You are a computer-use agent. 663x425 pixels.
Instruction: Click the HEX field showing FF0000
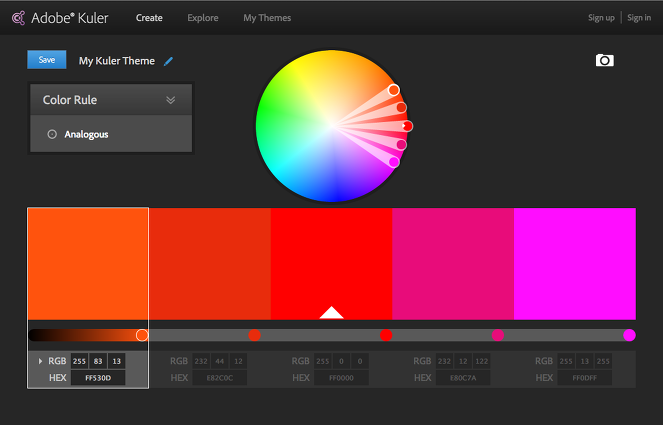pos(342,378)
